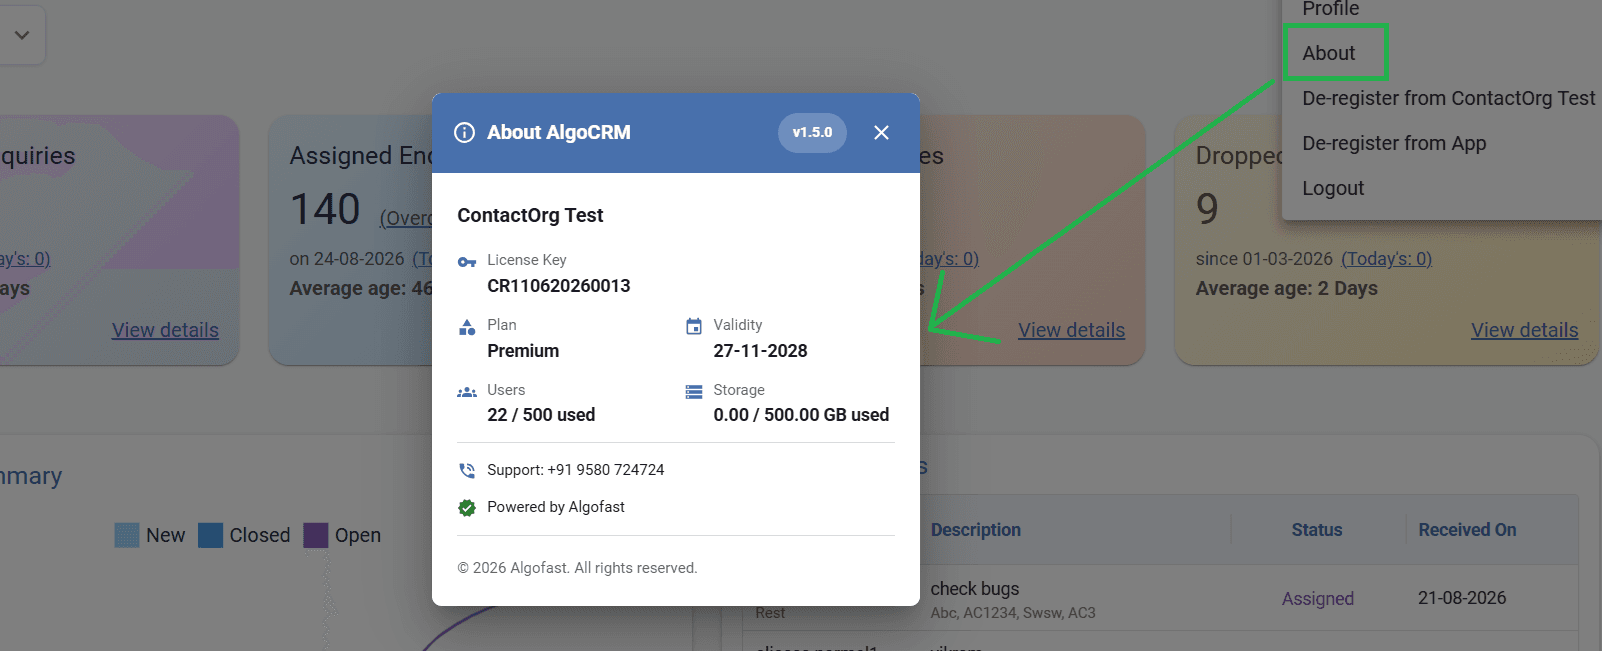Image resolution: width=1602 pixels, height=651 pixels.
Task: Click the 0.00 / 500.00 GB used value
Action: click(x=801, y=415)
